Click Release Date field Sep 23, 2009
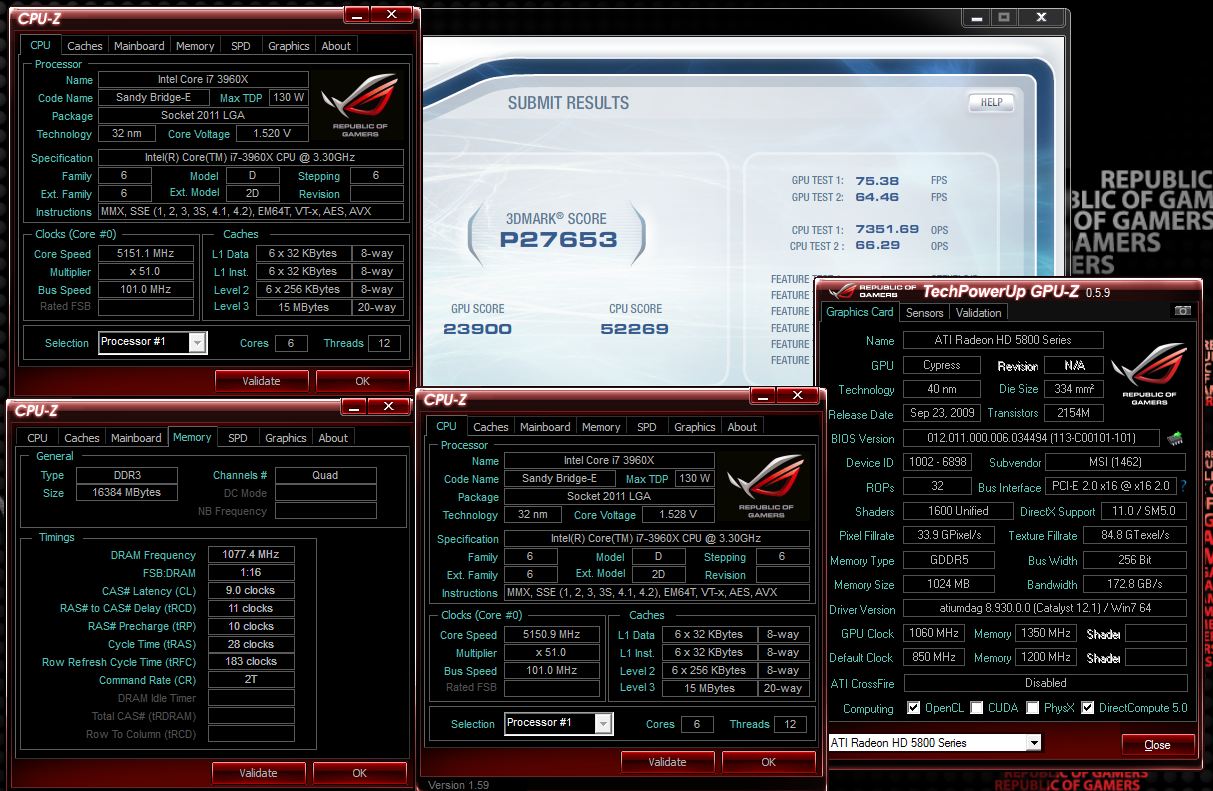Screen dimensions: 1213x791 pos(941,413)
